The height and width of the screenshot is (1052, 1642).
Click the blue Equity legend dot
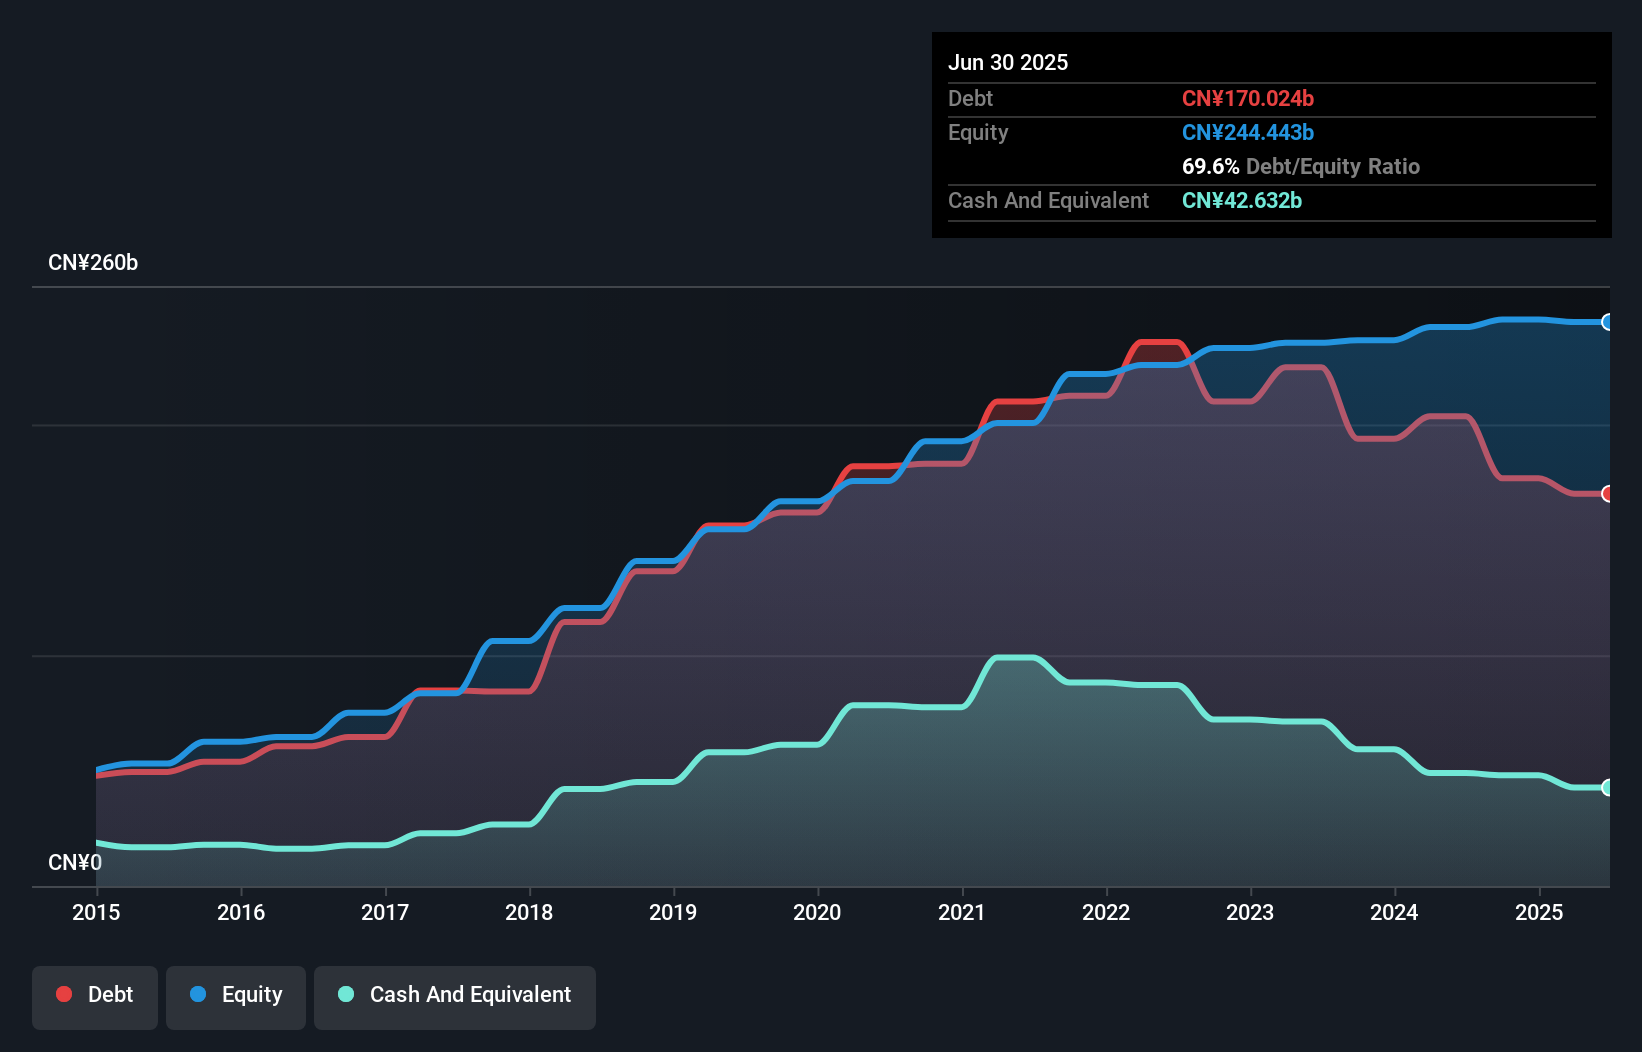(199, 994)
